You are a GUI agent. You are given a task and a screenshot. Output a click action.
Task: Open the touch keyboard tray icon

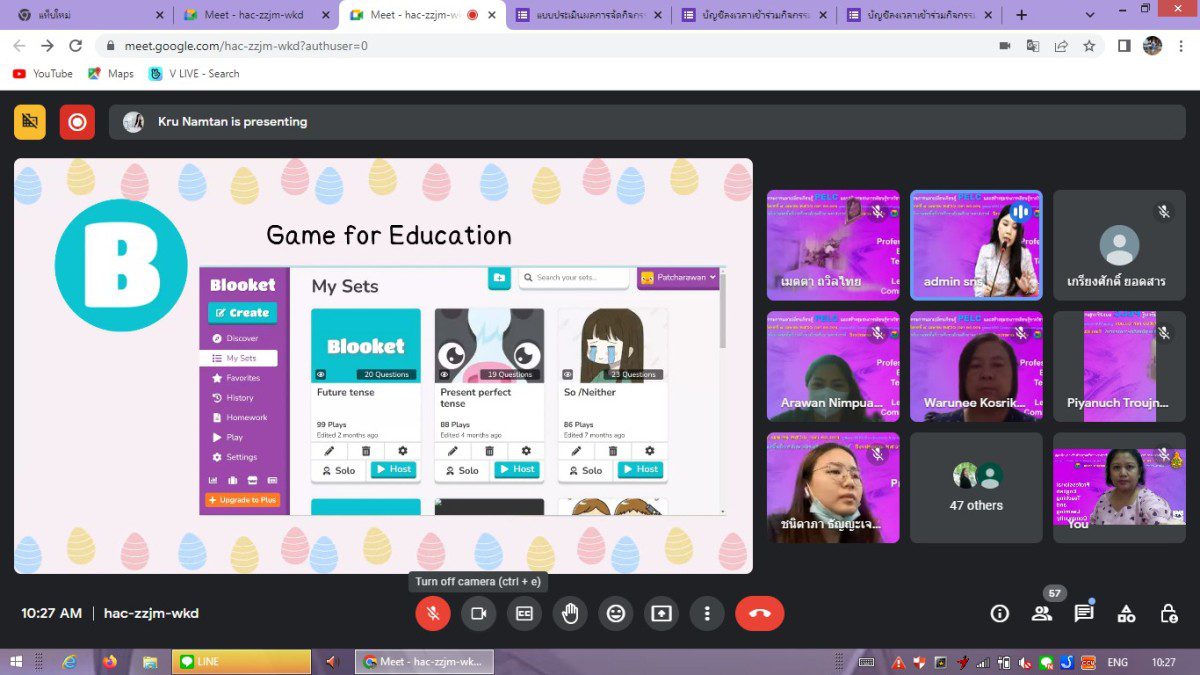click(x=866, y=662)
